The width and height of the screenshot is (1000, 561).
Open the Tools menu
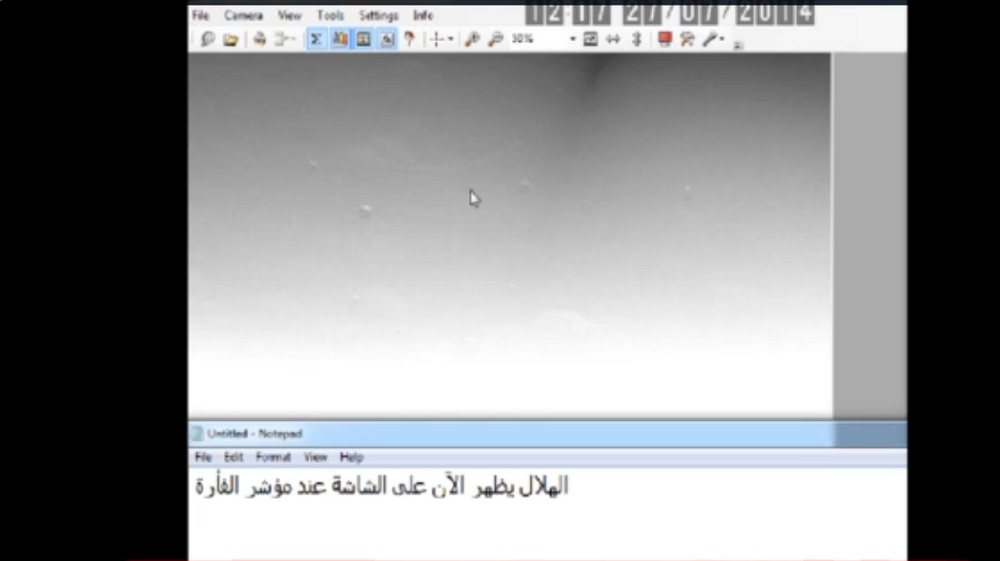330,15
